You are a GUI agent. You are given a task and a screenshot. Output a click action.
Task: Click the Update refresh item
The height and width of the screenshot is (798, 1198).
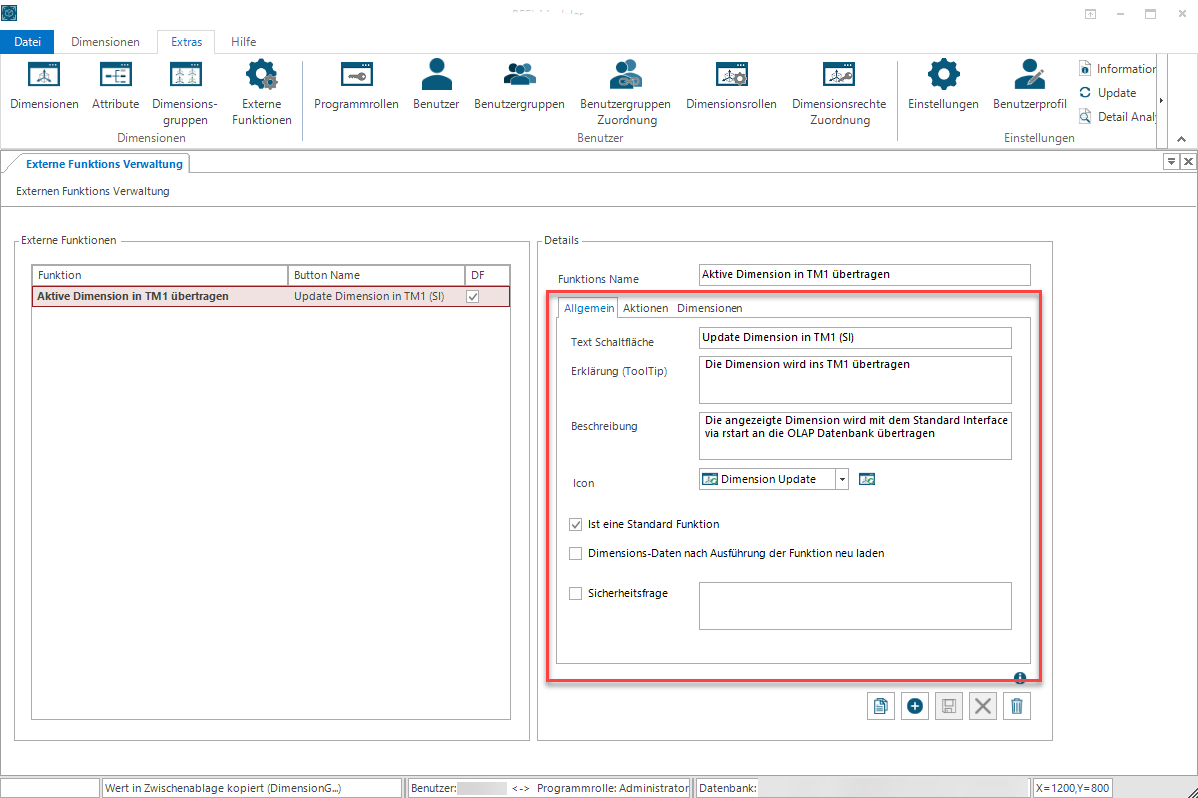coord(1108,92)
